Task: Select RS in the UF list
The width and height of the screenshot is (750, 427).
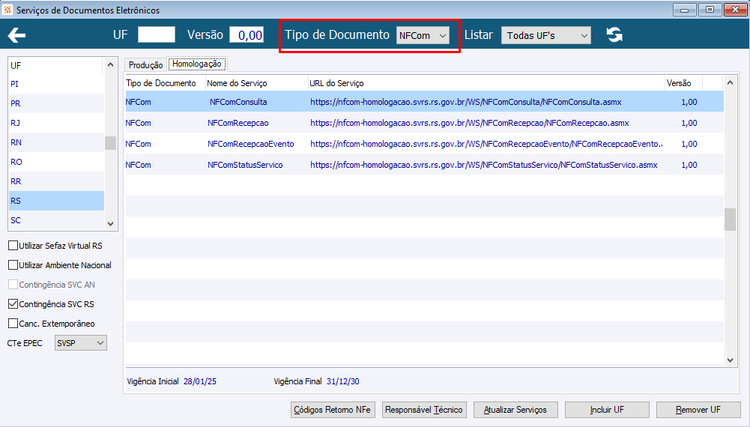Action: (x=56, y=201)
